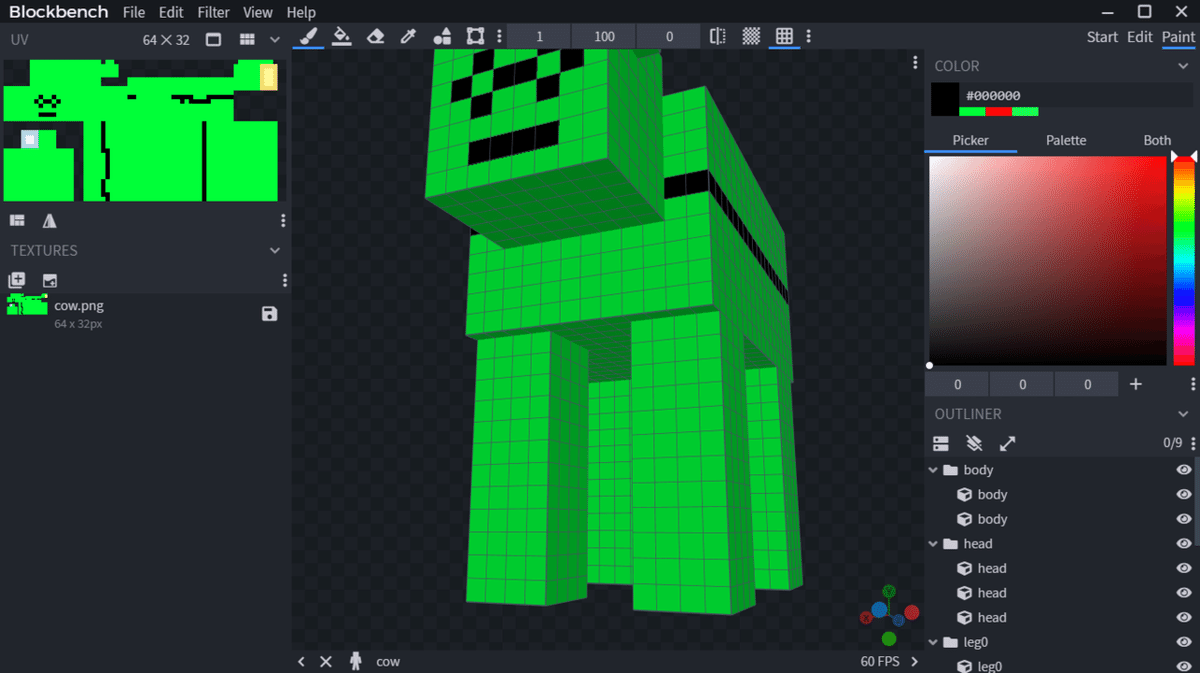This screenshot has height=673, width=1200.
Task: Collapse the body group in the Outliner
Action: (933, 469)
